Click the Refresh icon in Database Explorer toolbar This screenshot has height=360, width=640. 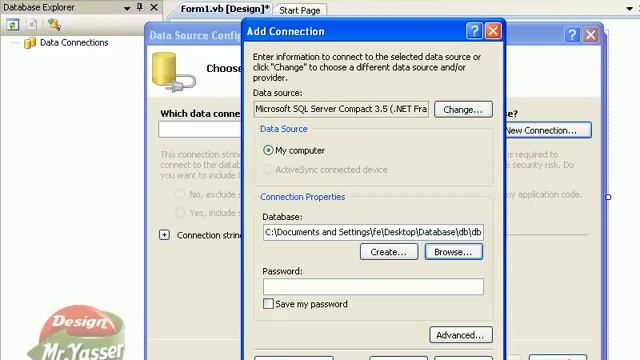pyautogui.click(x=13, y=25)
